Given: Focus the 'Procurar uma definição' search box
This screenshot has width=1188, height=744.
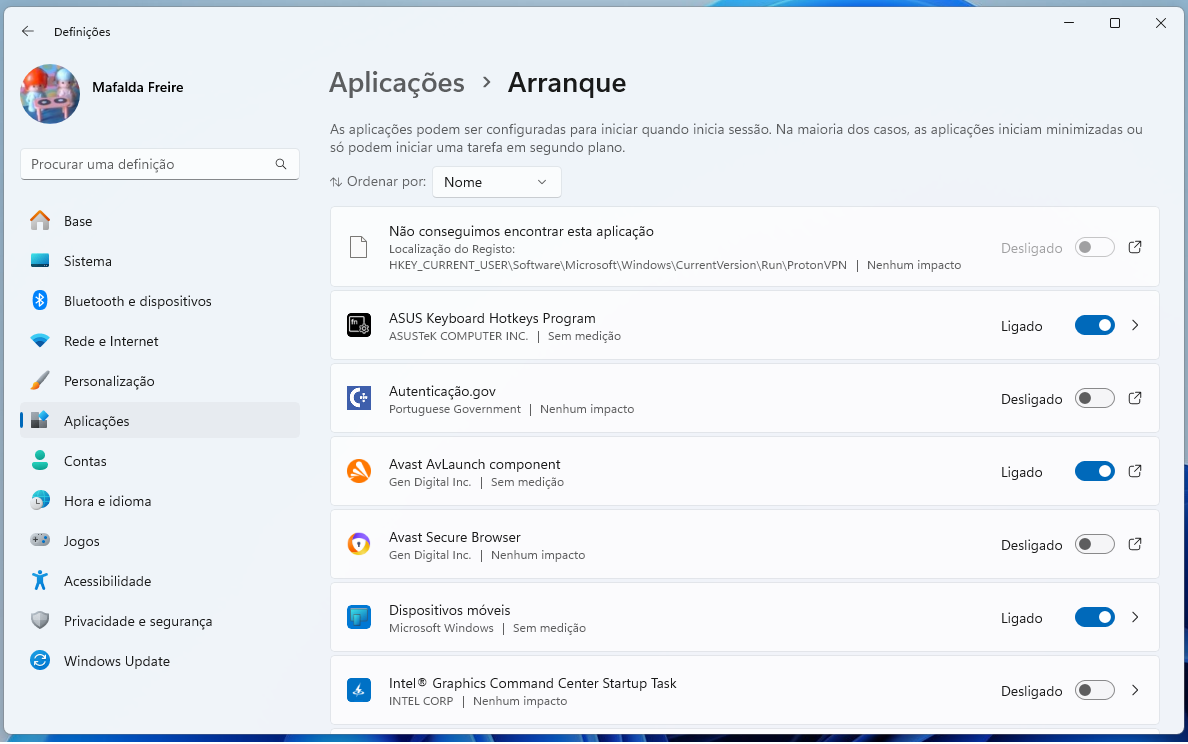Looking at the screenshot, I should [x=160, y=164].
